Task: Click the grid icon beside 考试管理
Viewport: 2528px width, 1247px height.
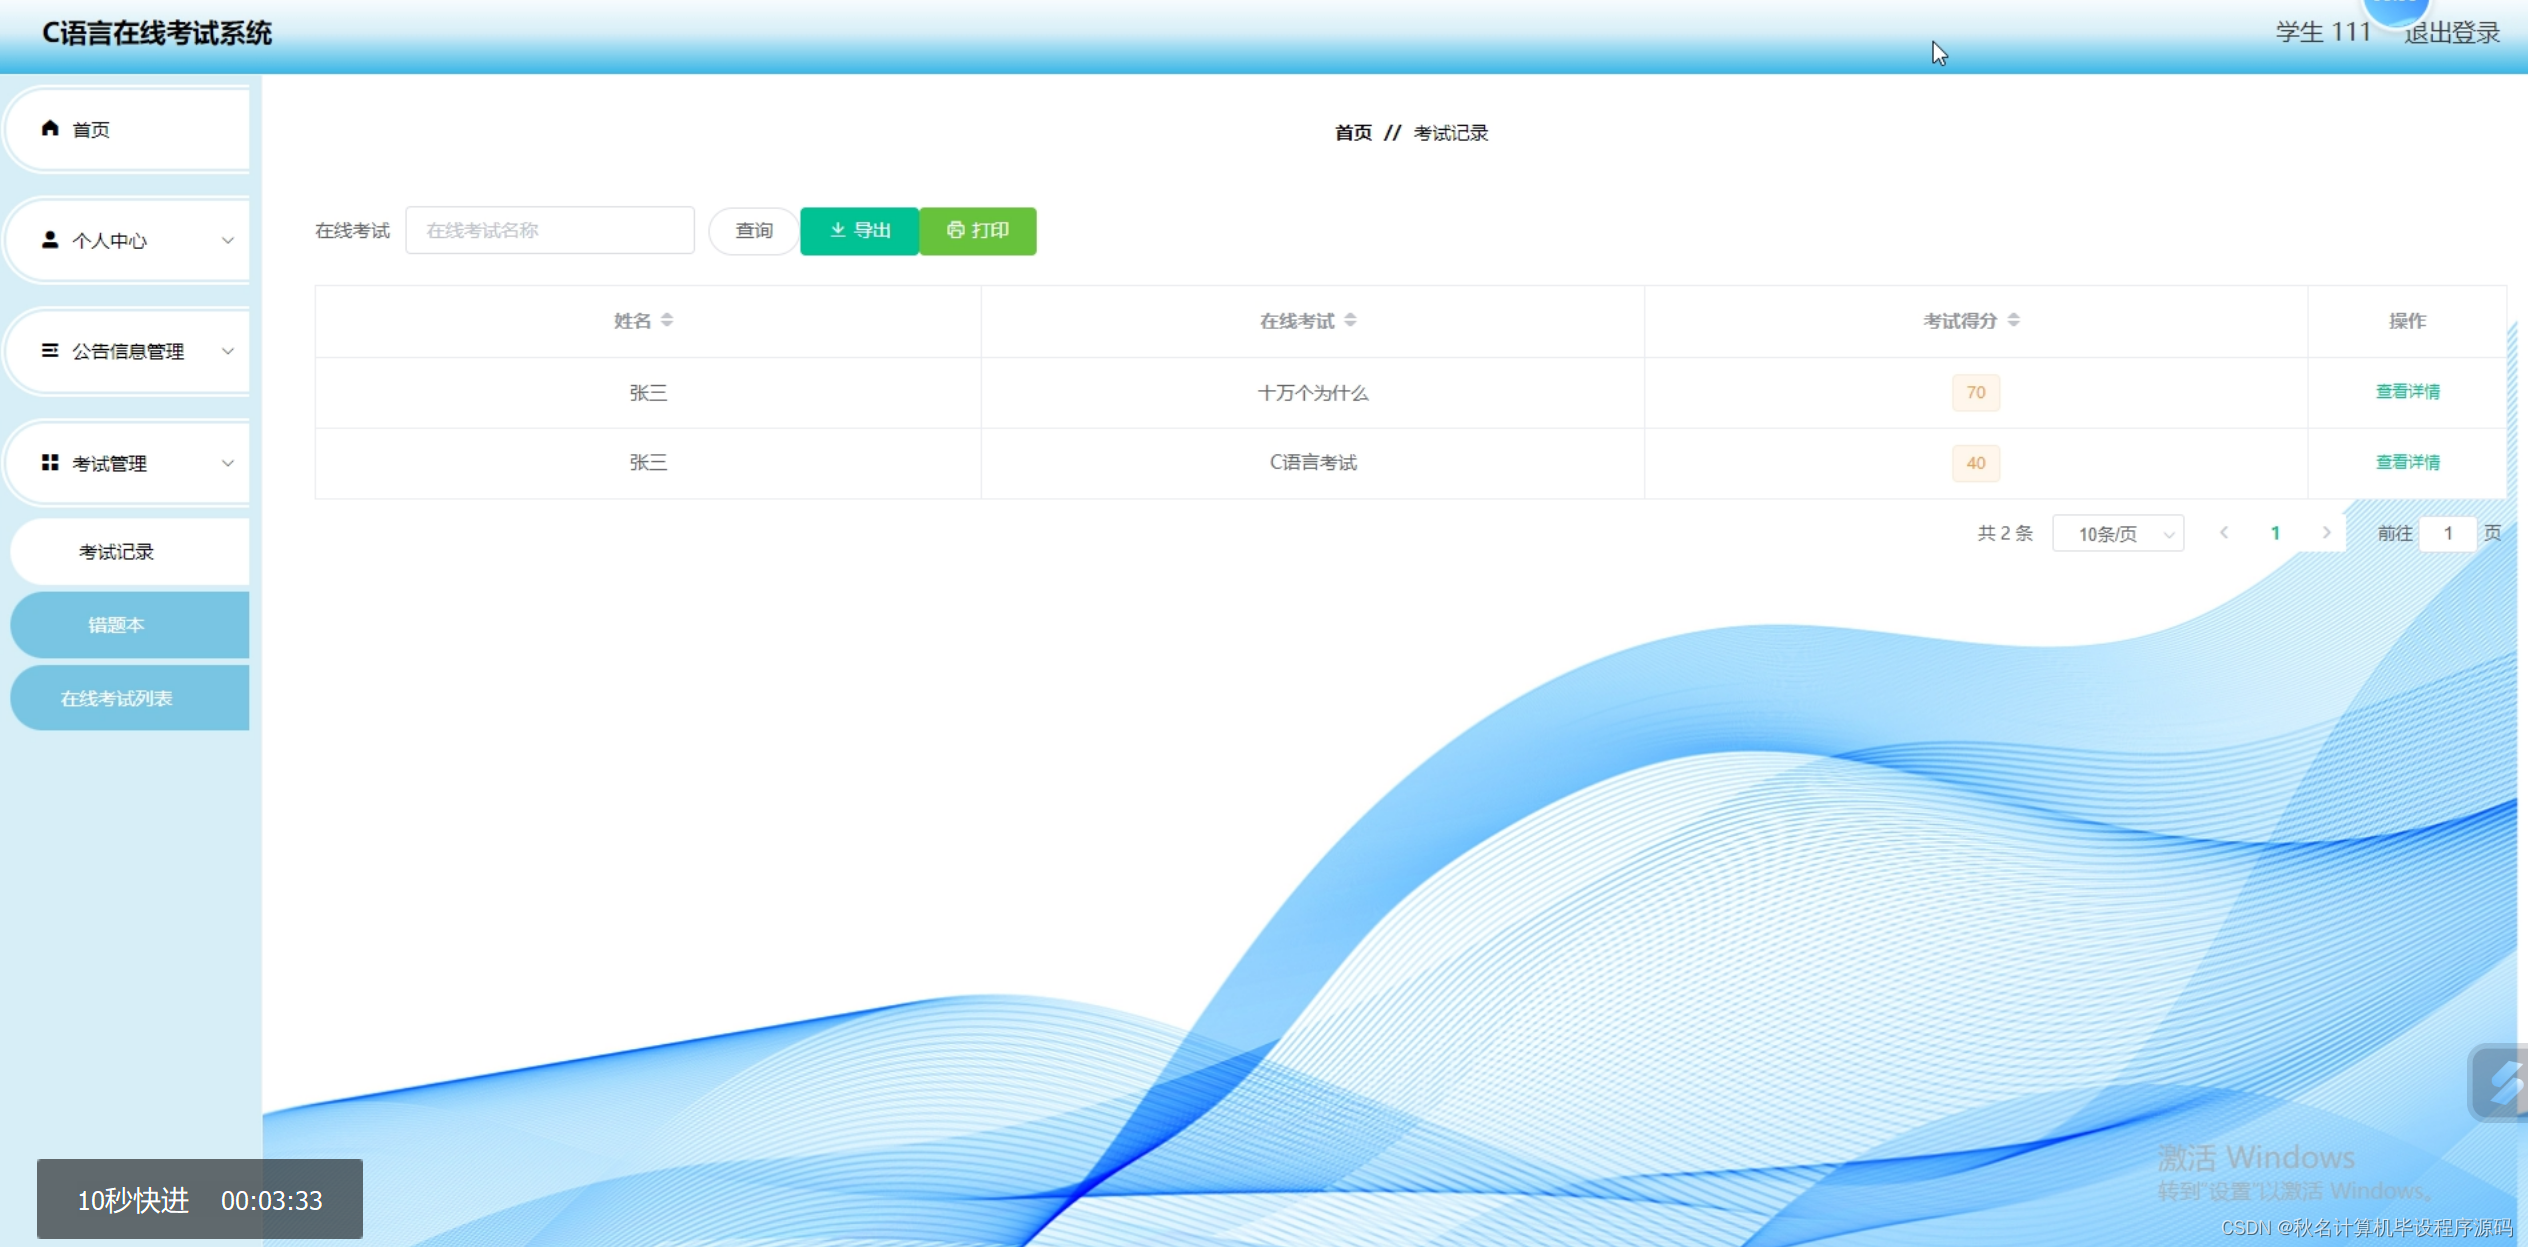Action: point(49,463)
